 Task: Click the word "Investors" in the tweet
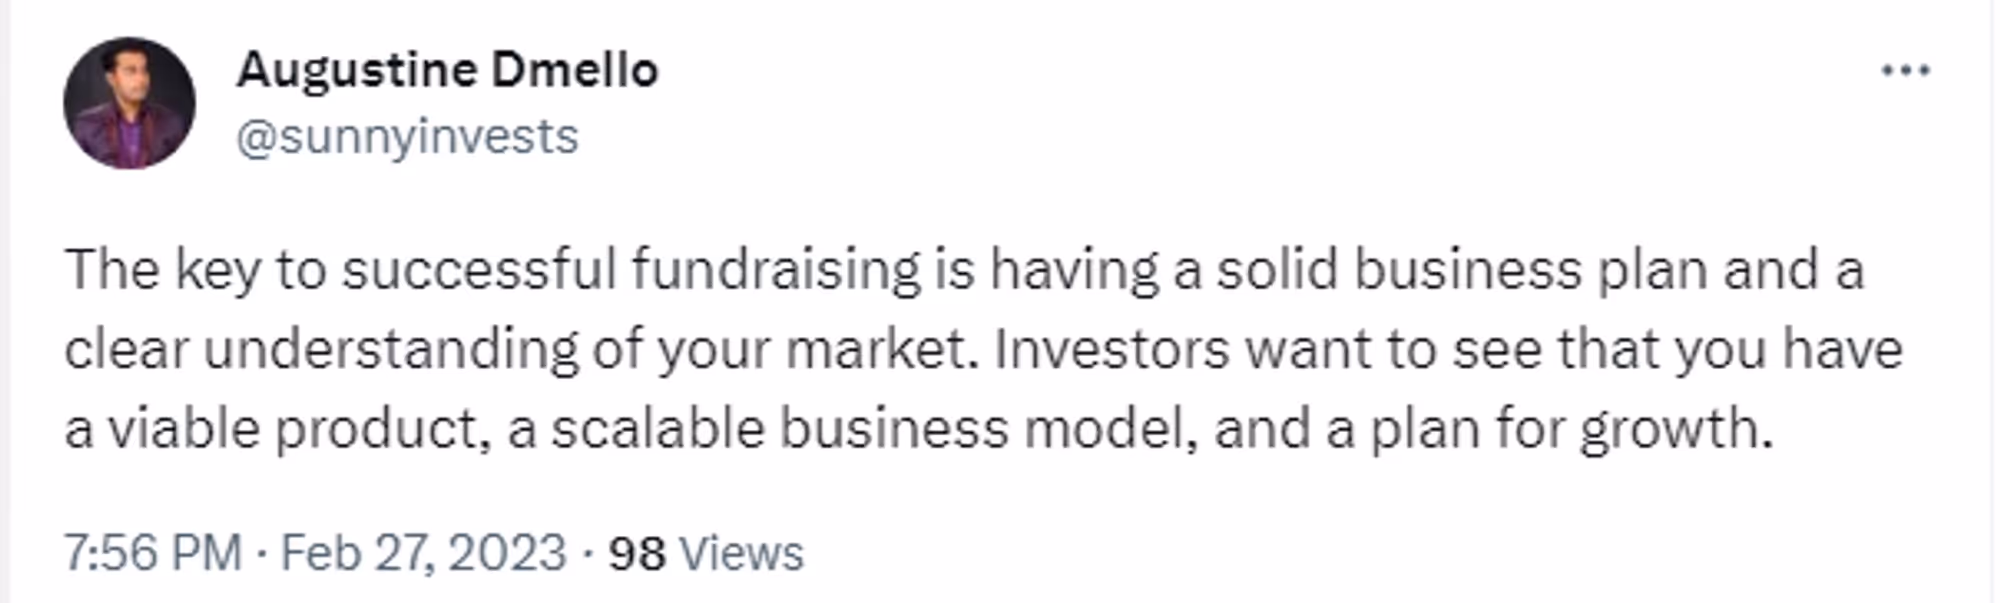tap(1111, 350)
